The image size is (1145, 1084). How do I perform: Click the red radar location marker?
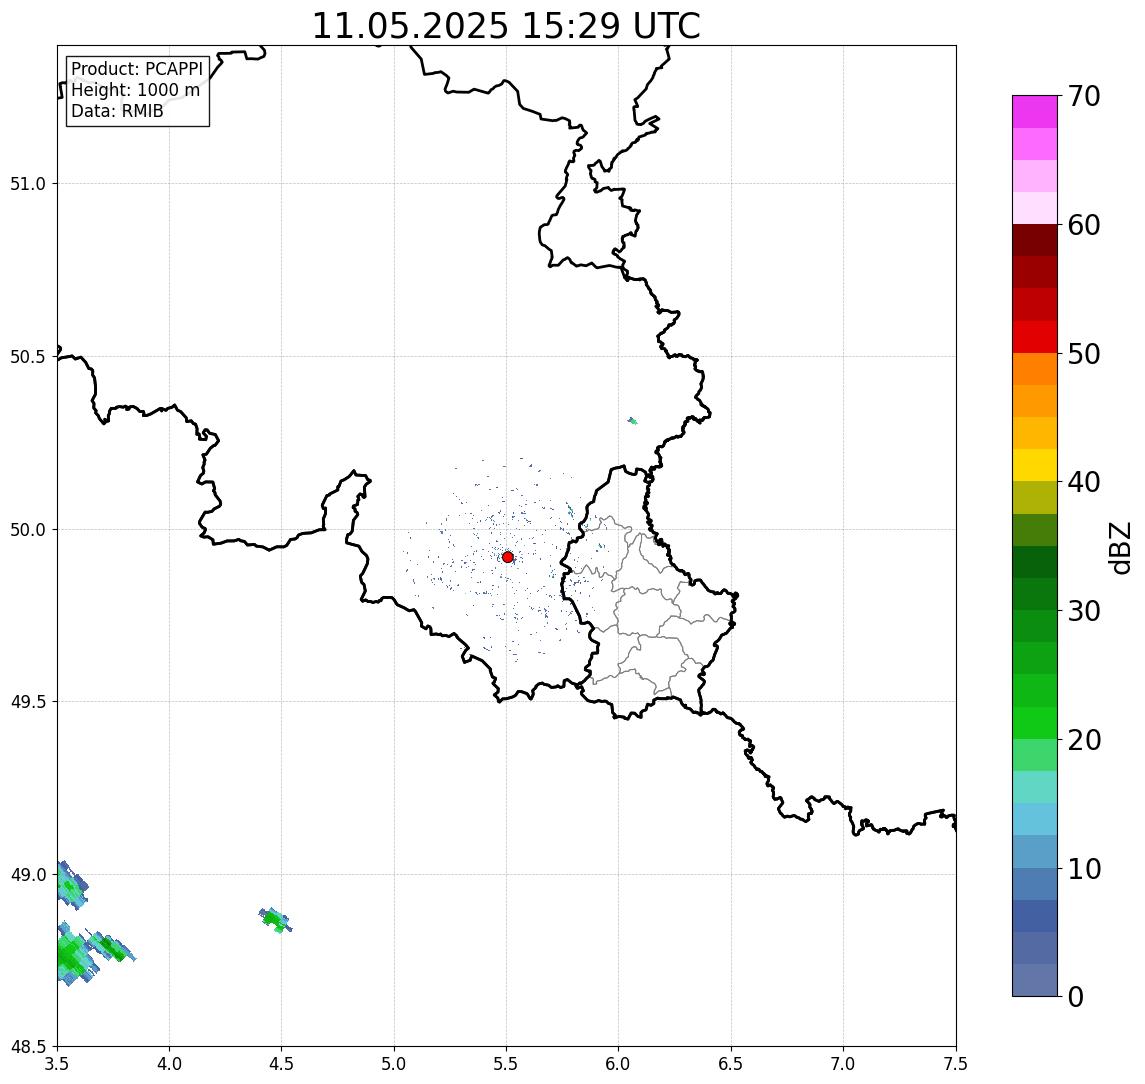[508, 557]
